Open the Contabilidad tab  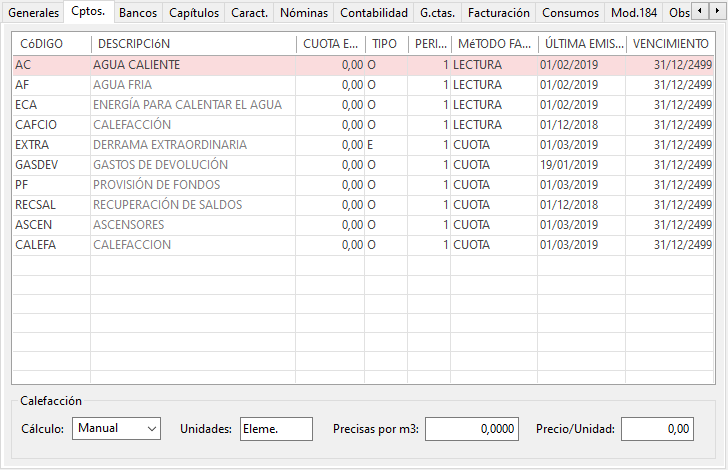[374, 13]
